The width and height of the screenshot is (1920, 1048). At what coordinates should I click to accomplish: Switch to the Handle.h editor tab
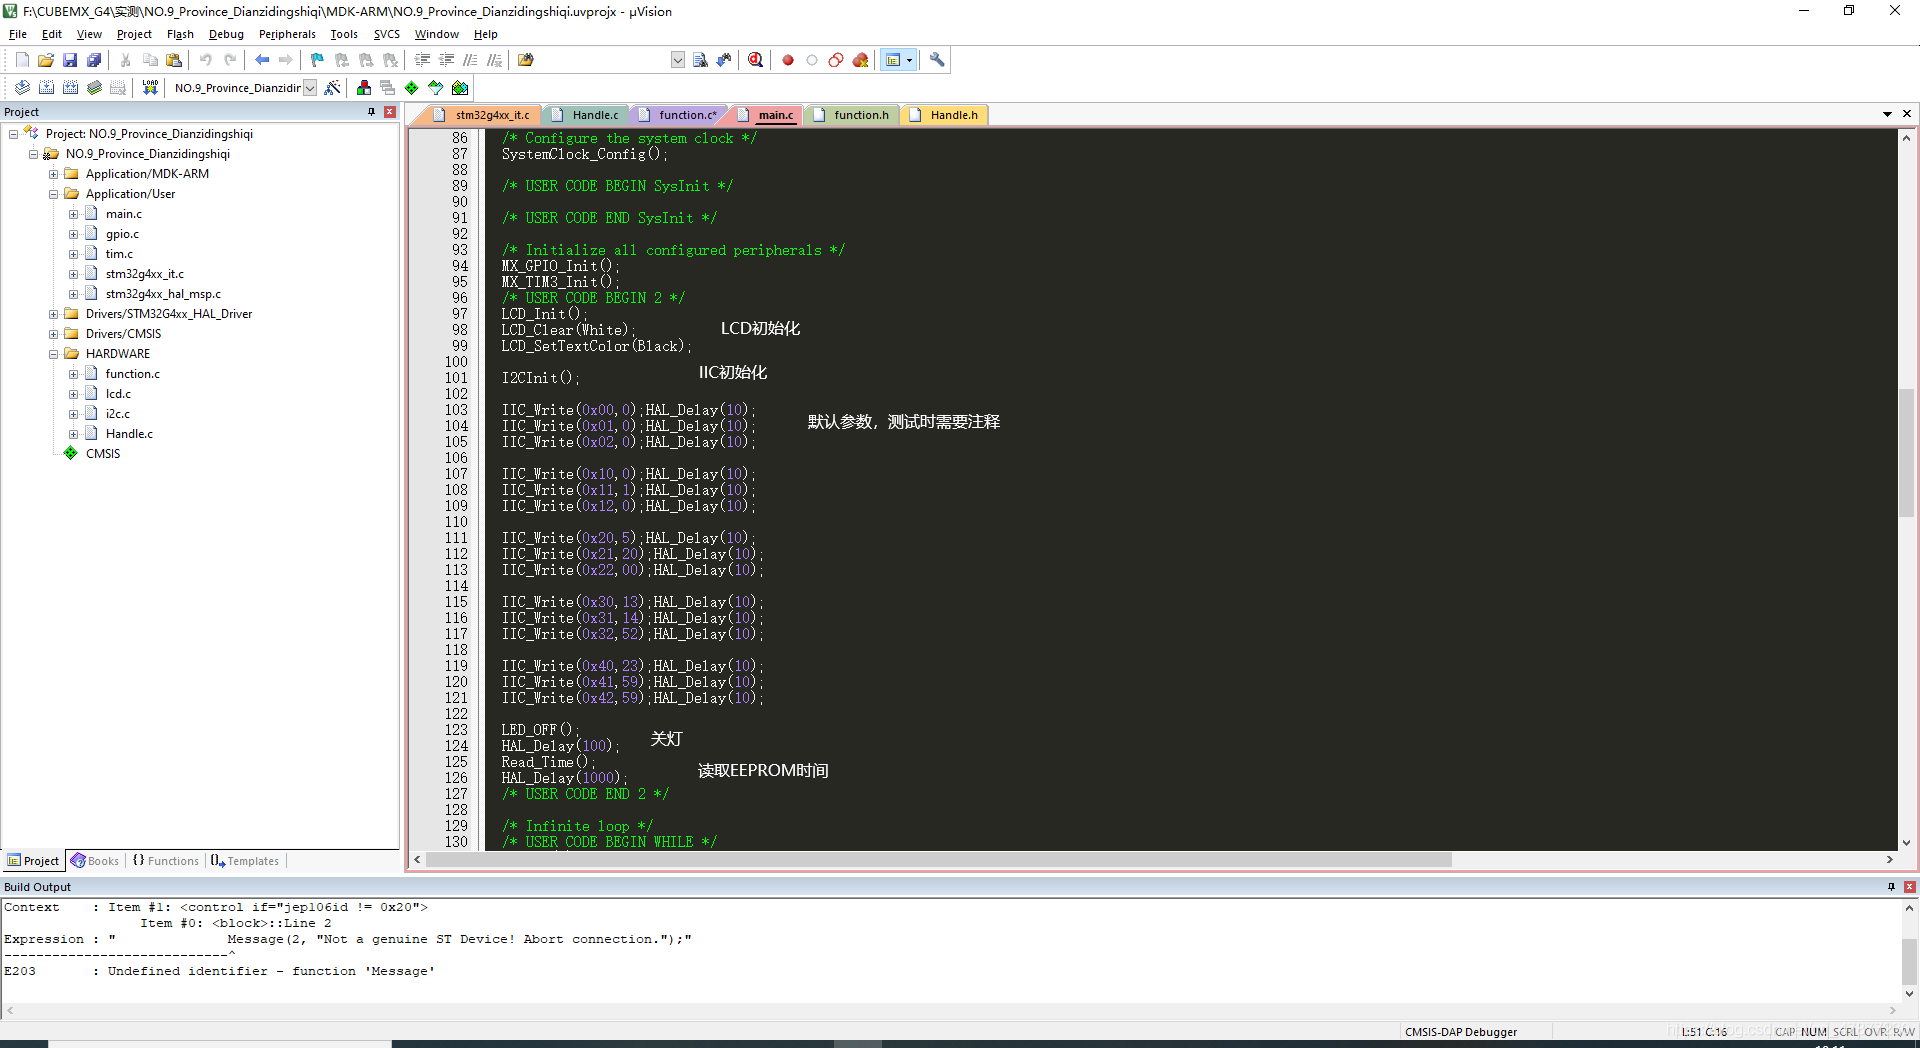point(947,115)
